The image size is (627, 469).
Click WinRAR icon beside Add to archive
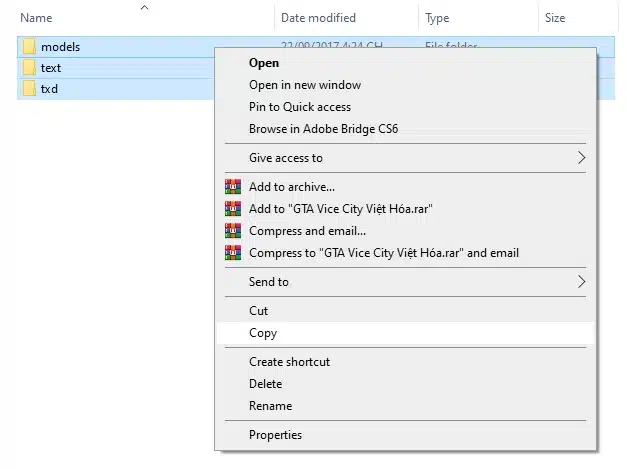[x=233, y=187]
